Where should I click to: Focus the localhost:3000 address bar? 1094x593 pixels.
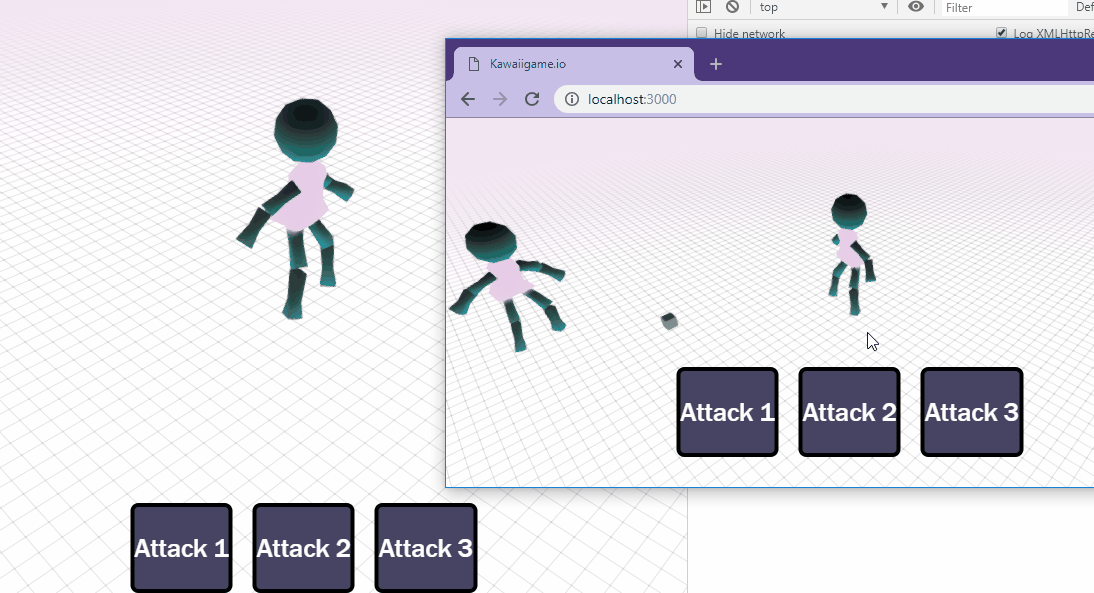click(x=823, y=99)
